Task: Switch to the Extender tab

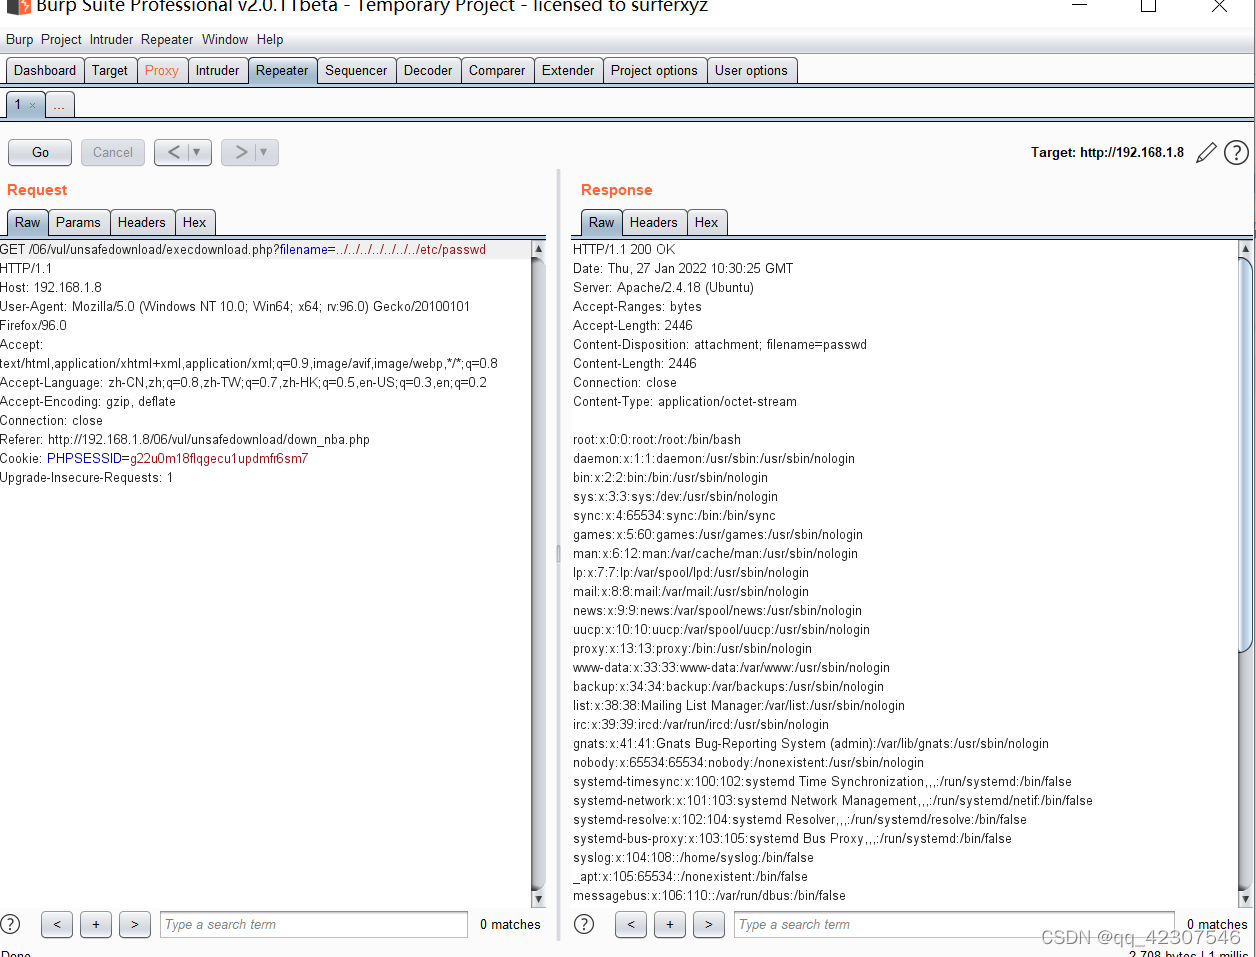Action: pyautogui.click(x=568, y=71)
